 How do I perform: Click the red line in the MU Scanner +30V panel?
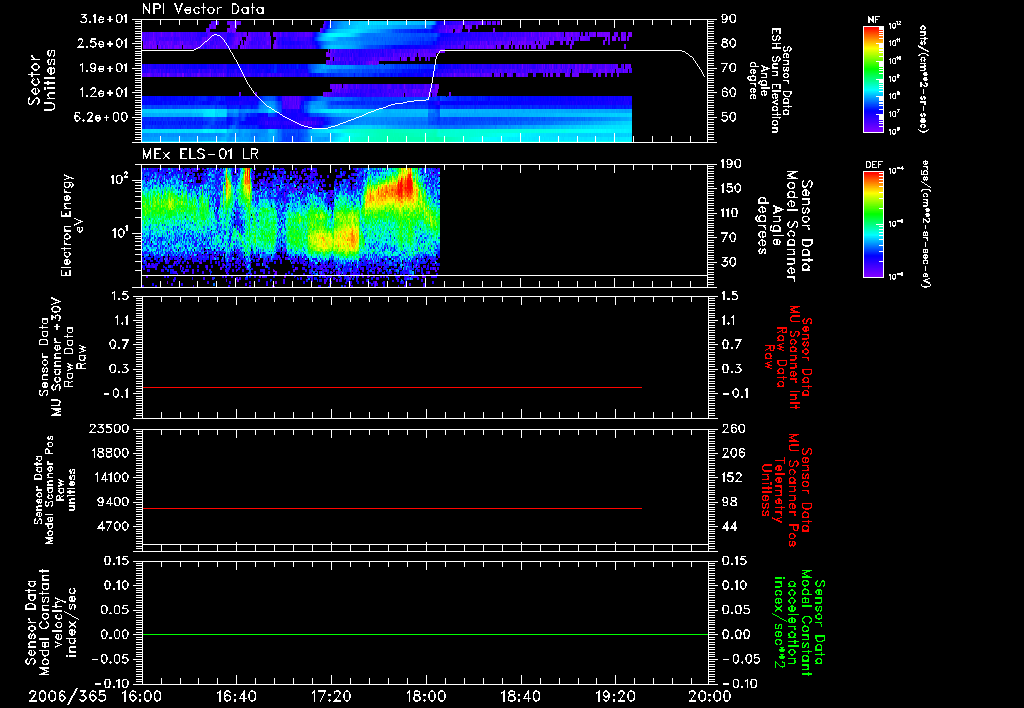(x=392, y=387)
